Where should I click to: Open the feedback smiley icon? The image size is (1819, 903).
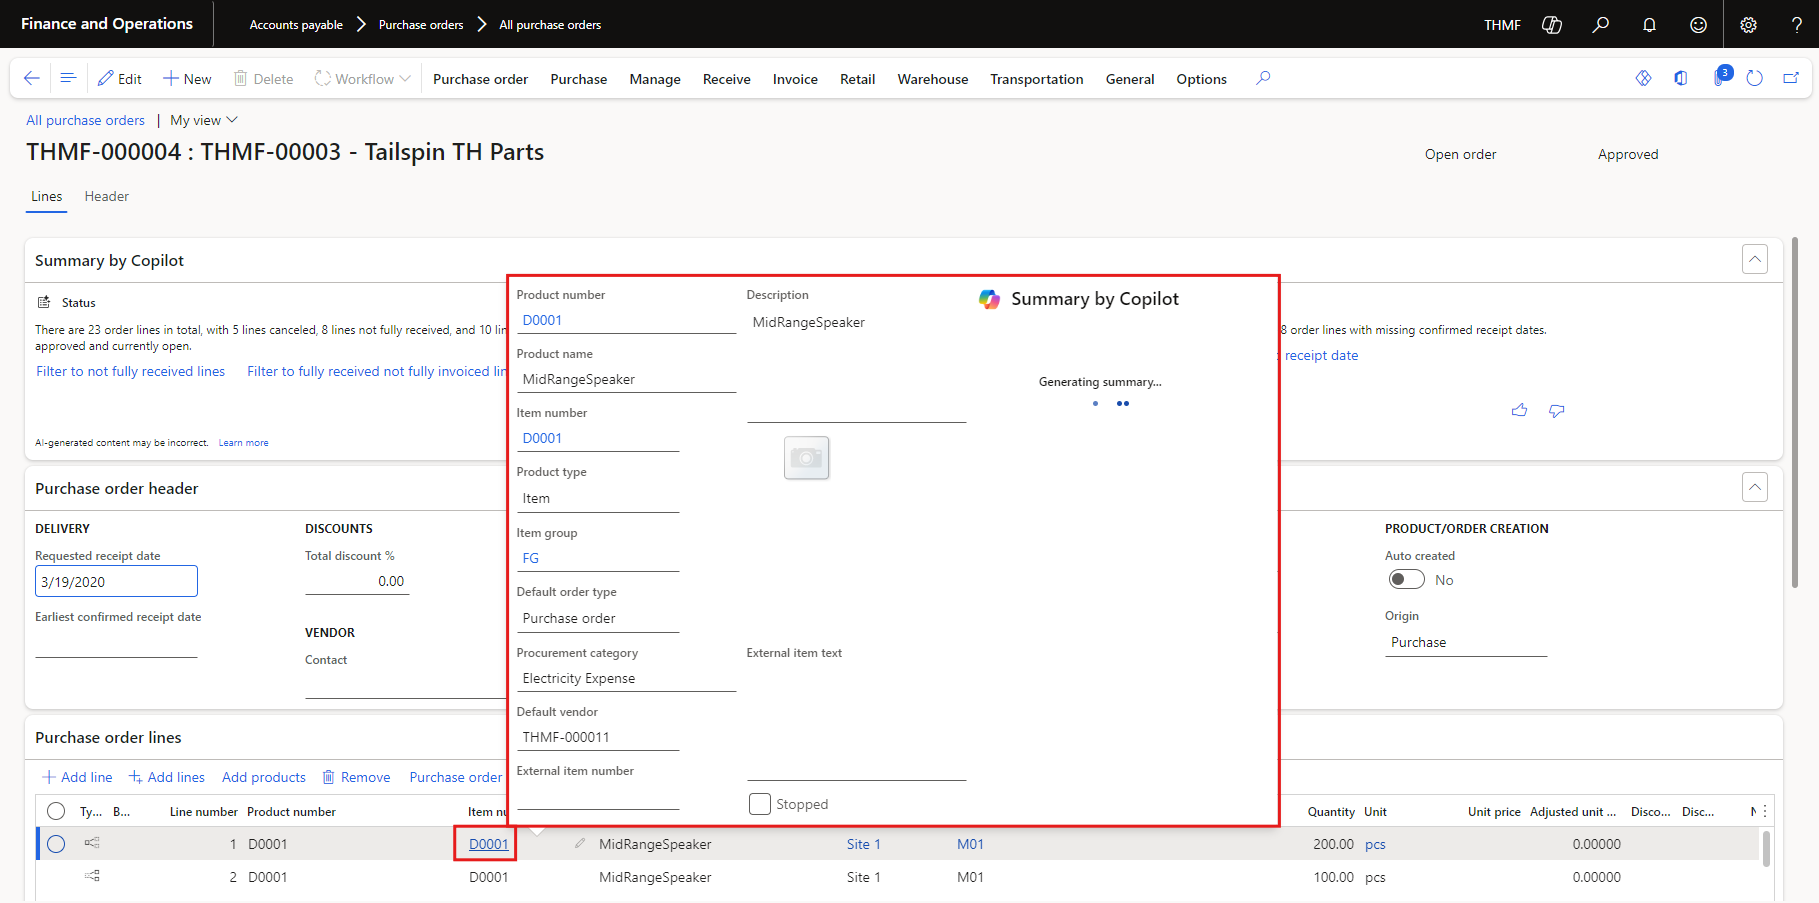1698,25
